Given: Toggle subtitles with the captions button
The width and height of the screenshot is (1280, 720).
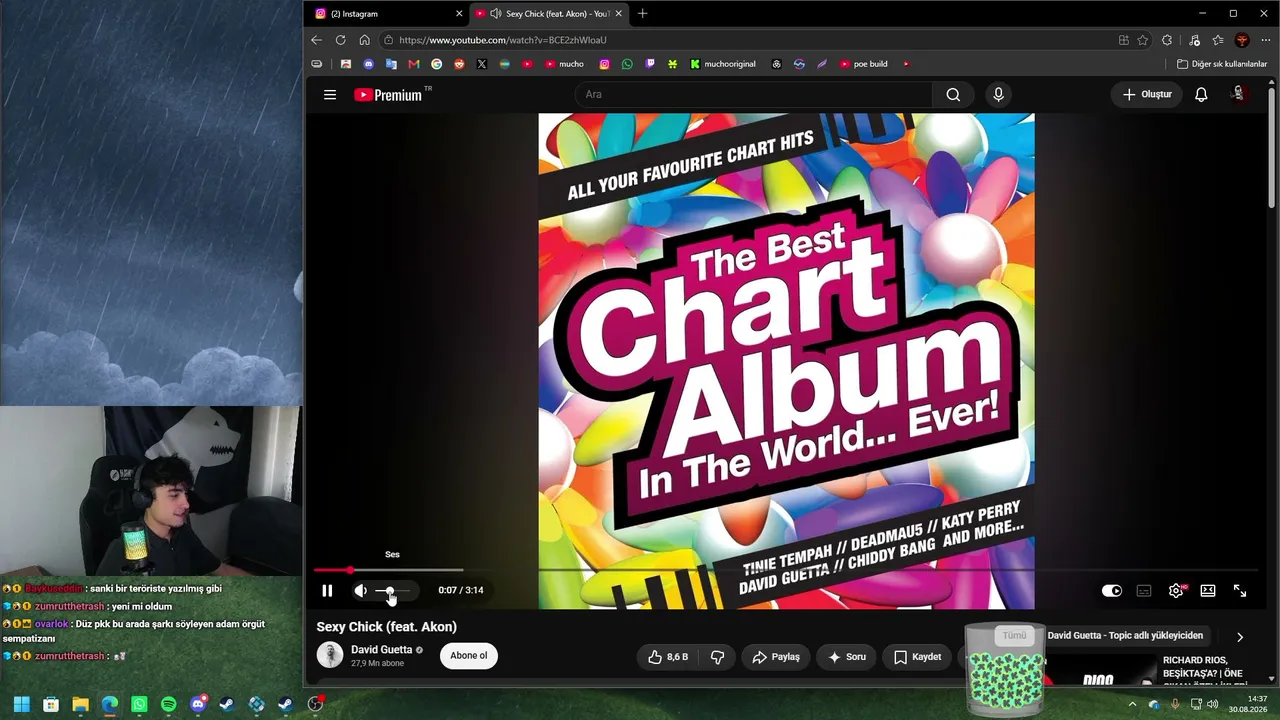Looking at the screenshot, I should coord(1144,591).
